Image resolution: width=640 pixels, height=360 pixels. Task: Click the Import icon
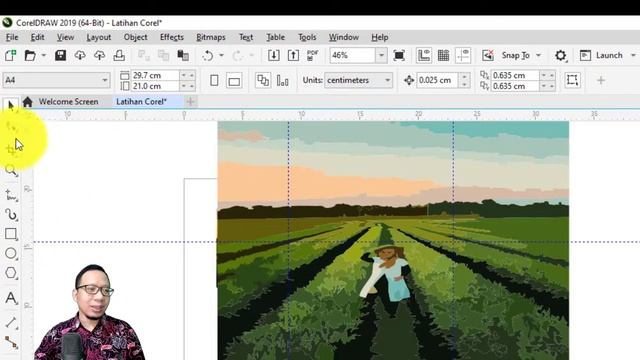pyautogui.click(x=273, y=55)
